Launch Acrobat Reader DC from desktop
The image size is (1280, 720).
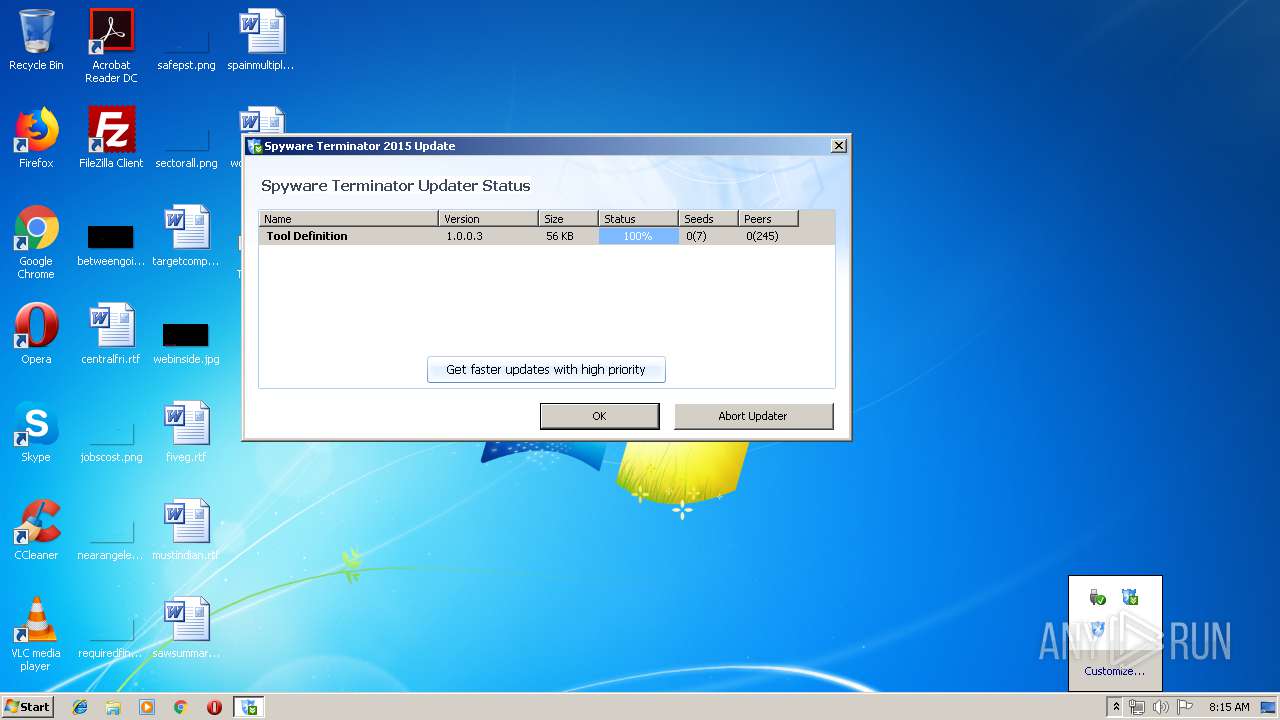(111, 46)
